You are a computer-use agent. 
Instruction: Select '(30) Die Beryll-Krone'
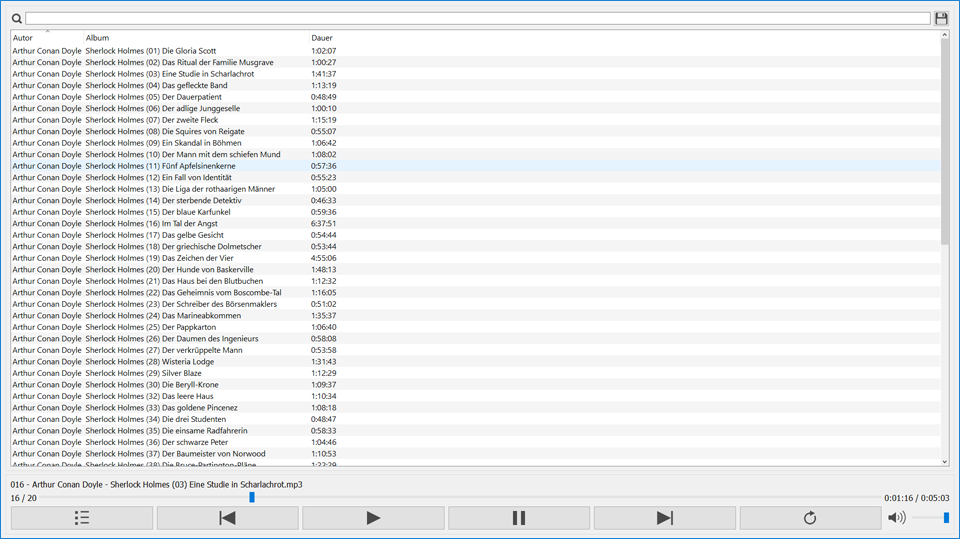pyautogui.click(x=476, y=385)
